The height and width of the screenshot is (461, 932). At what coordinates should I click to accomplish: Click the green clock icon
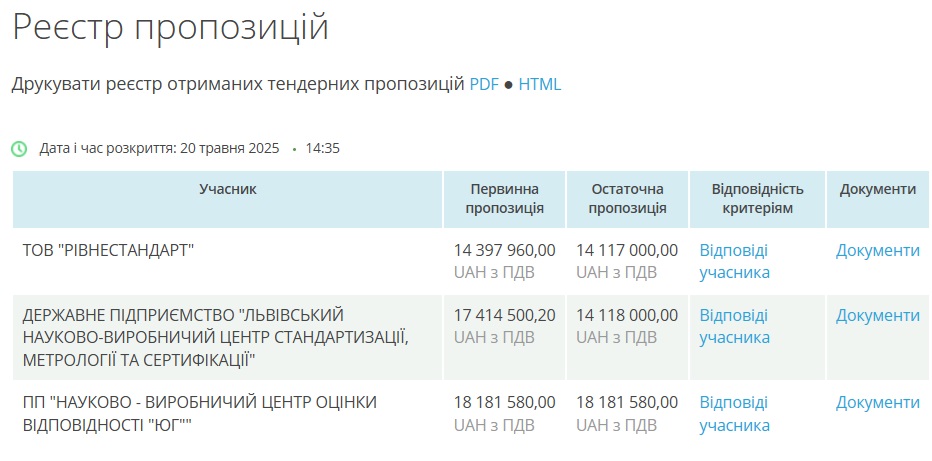pos(19,149)
